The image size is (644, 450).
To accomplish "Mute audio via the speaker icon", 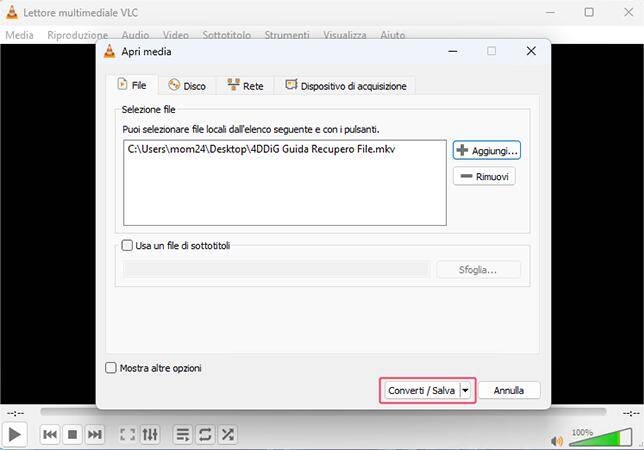I will point(557,441).
